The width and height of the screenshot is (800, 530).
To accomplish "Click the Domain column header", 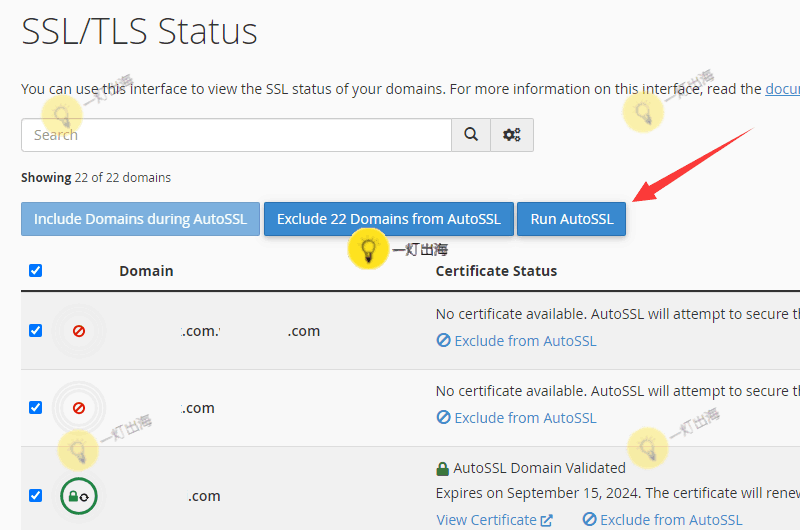I will (x=146, y=271).
